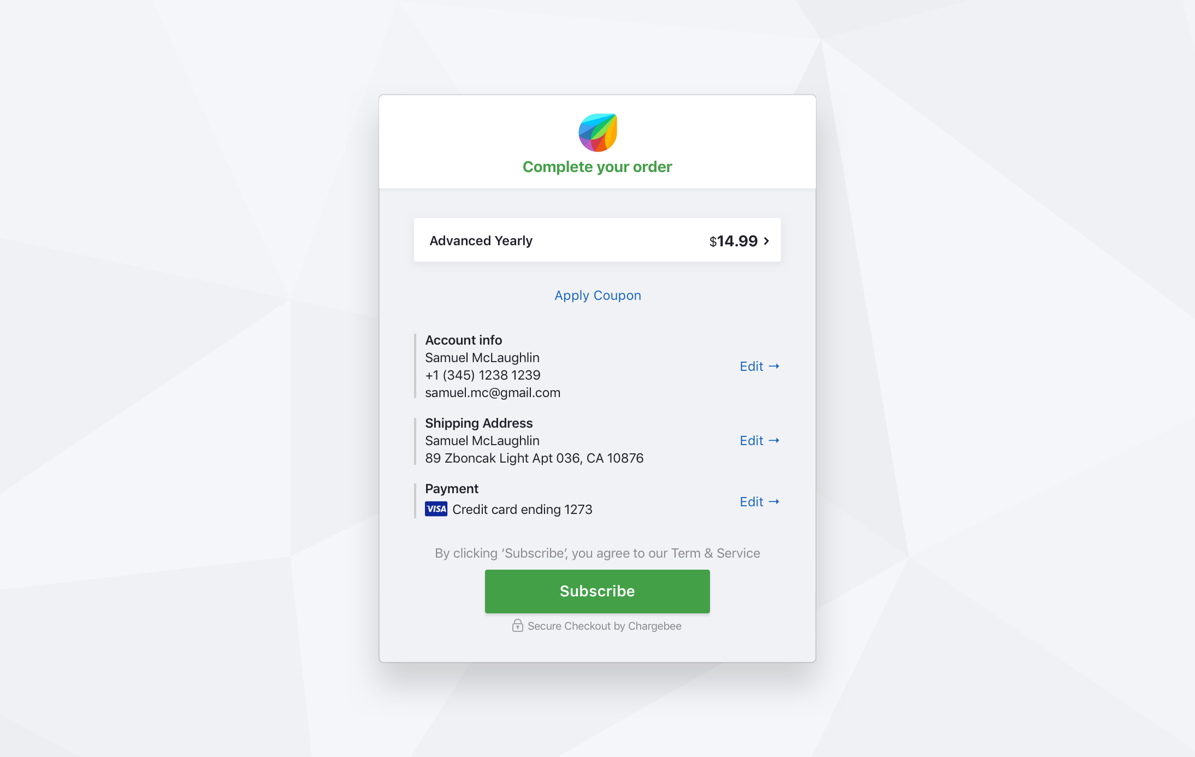Click the colorful leaf logo icon

598,132
